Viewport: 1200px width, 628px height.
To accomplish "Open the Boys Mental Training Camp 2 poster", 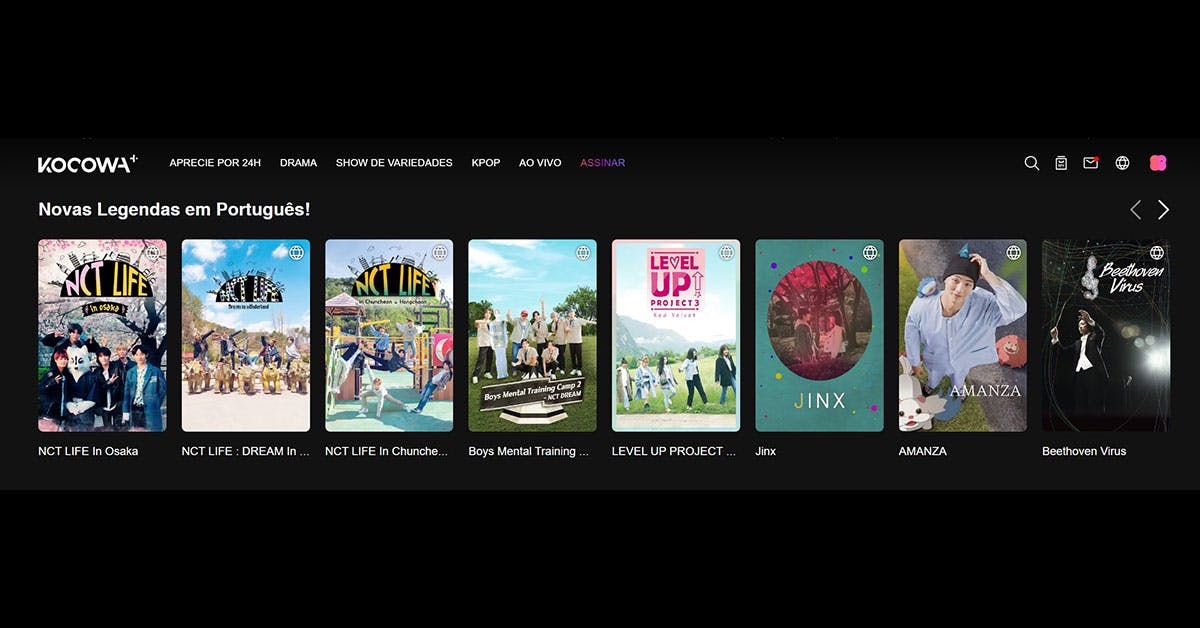I will (532, 335).
